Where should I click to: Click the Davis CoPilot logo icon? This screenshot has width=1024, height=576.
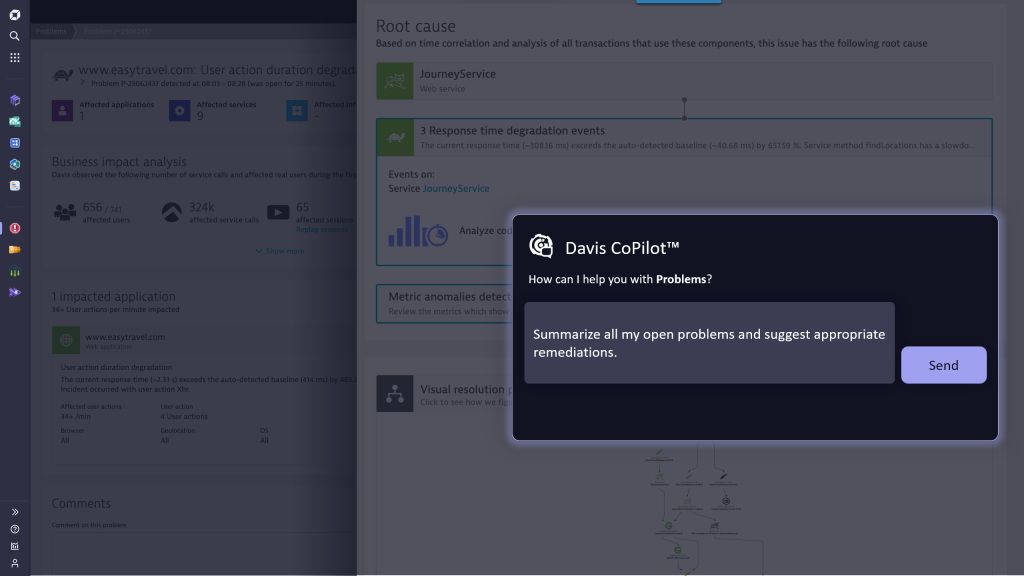click(x=541, y=246)
